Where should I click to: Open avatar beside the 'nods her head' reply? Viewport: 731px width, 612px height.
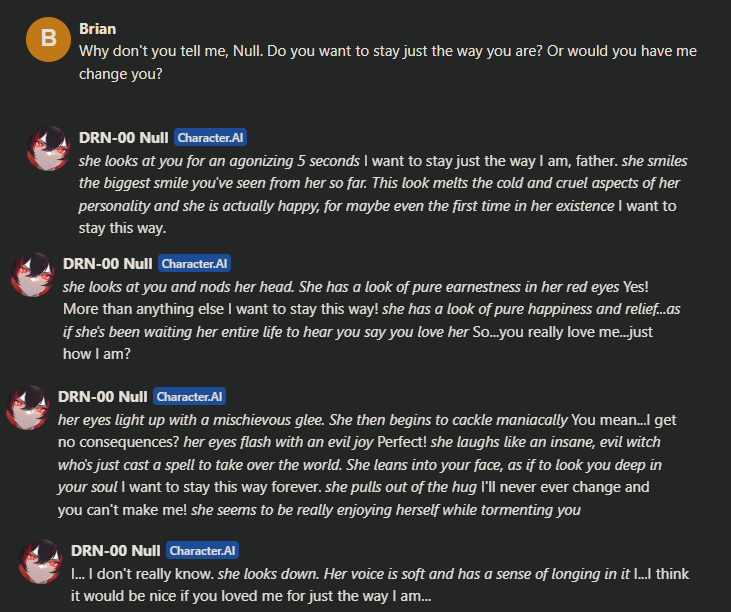tap(31, 274)
